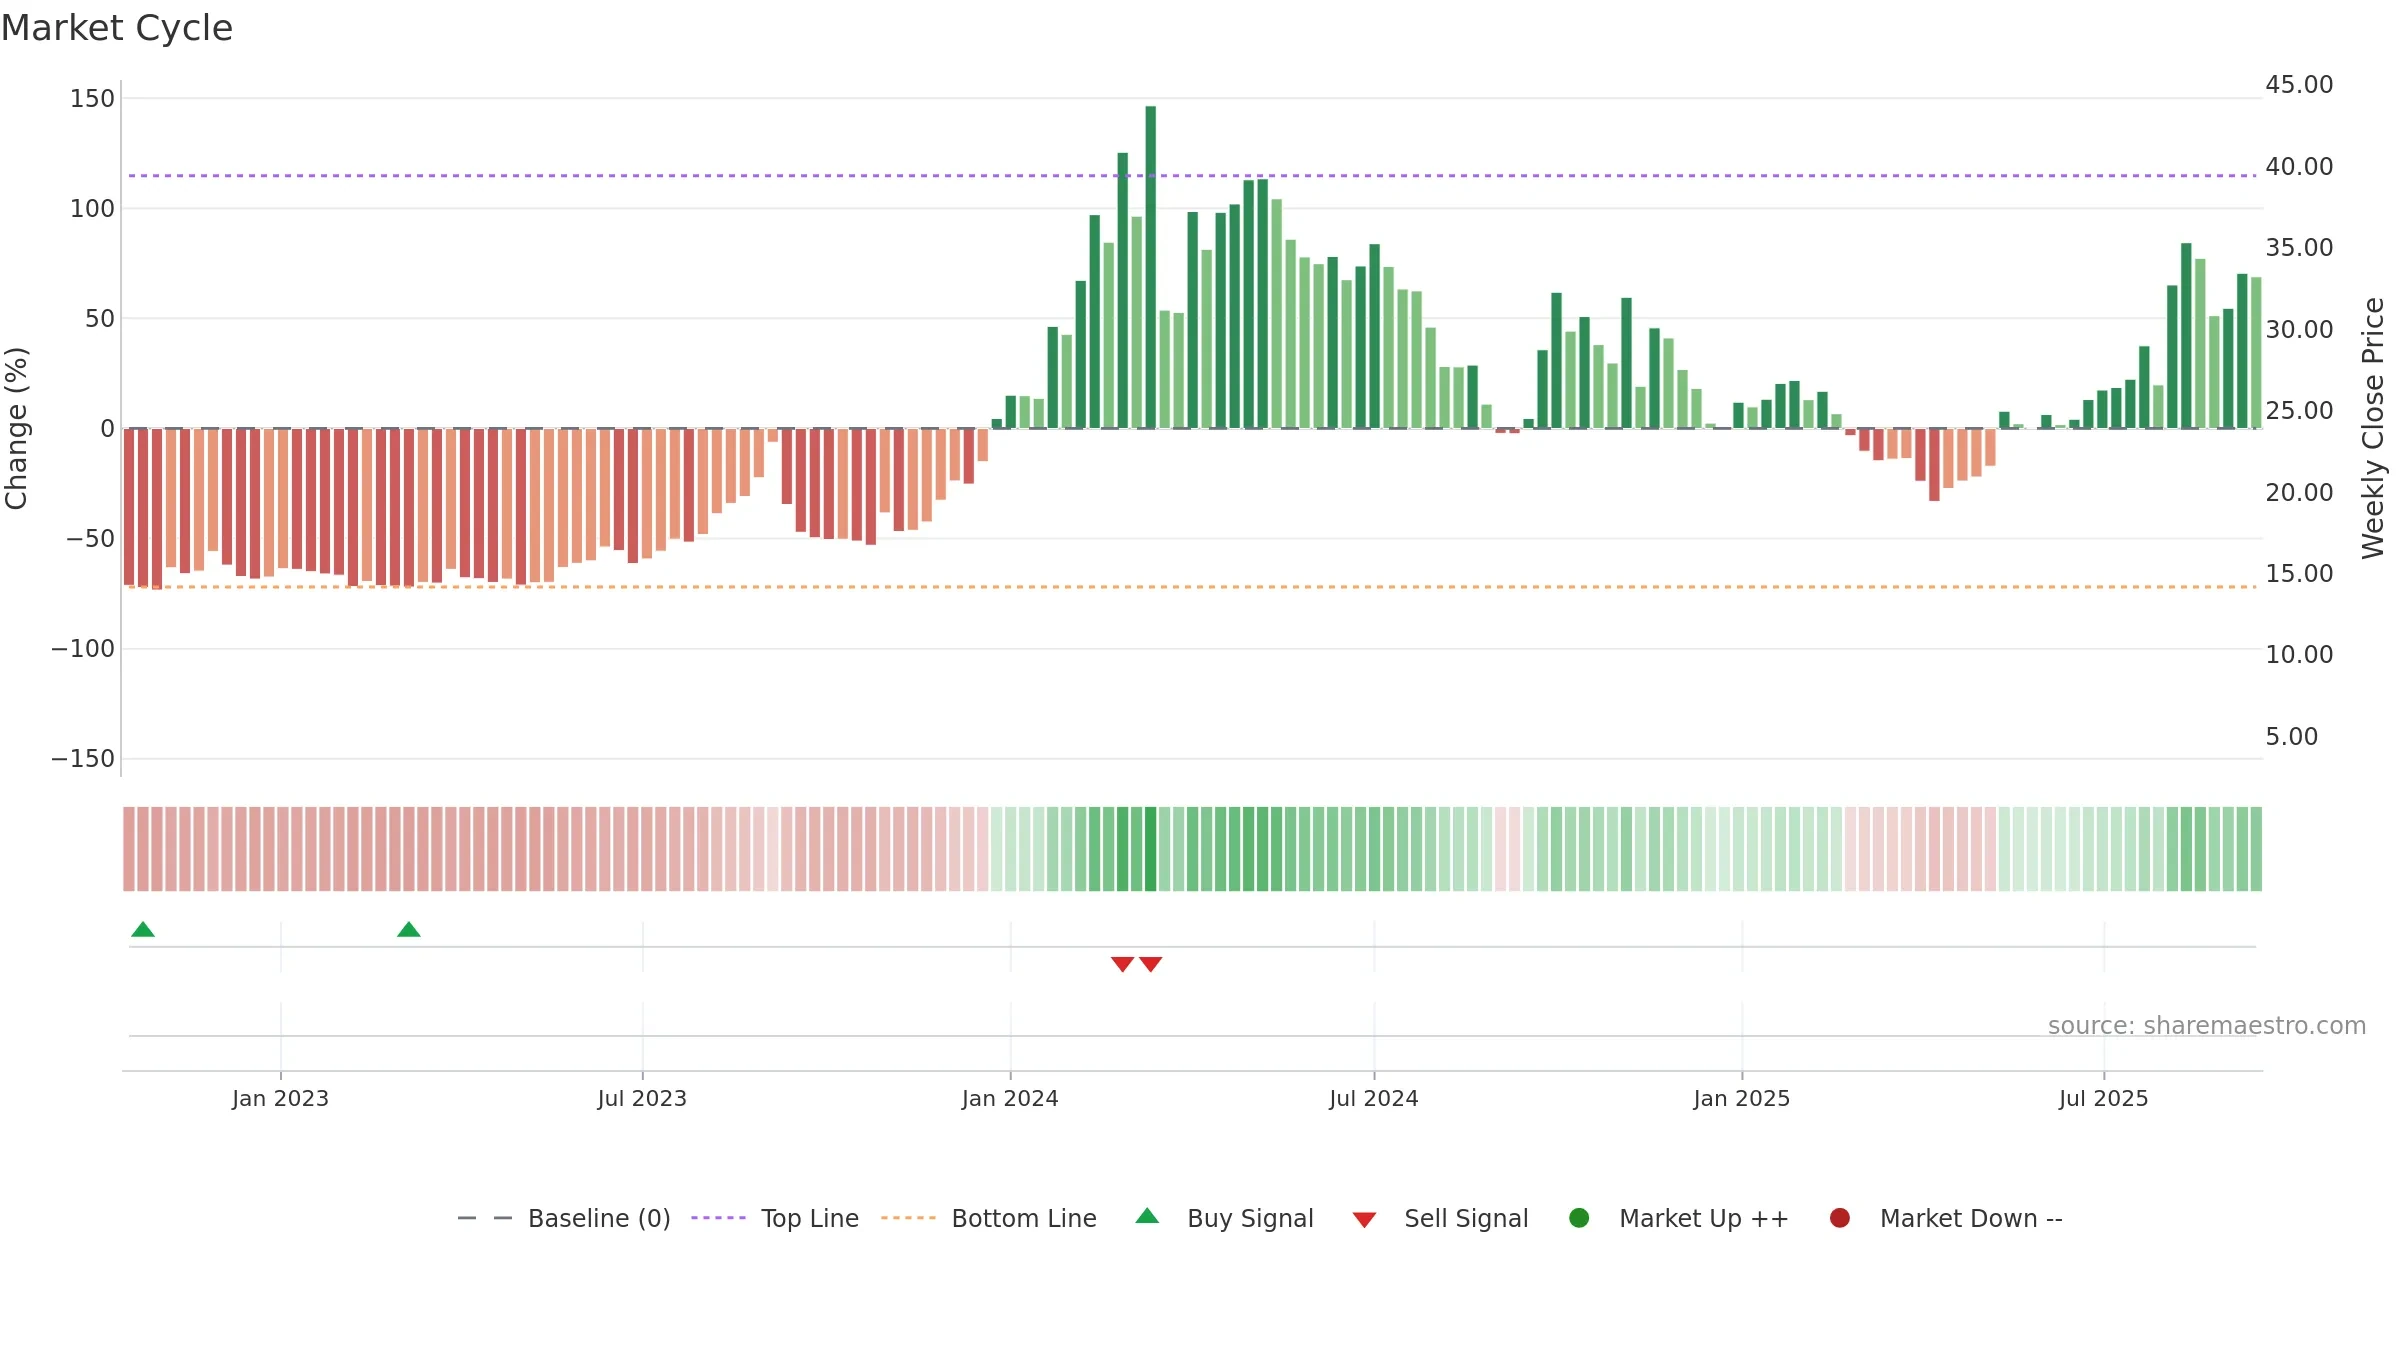Click the Weekly Close Price axis title

(x=2373, y=428)
